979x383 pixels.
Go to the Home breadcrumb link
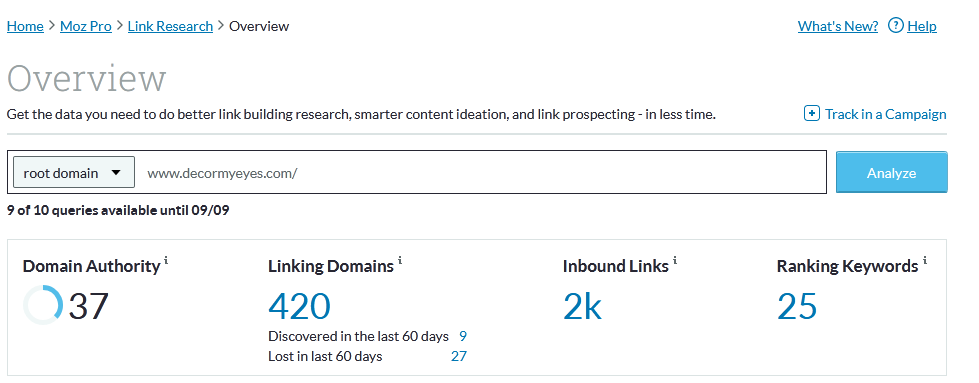click(x=25, y=26)
